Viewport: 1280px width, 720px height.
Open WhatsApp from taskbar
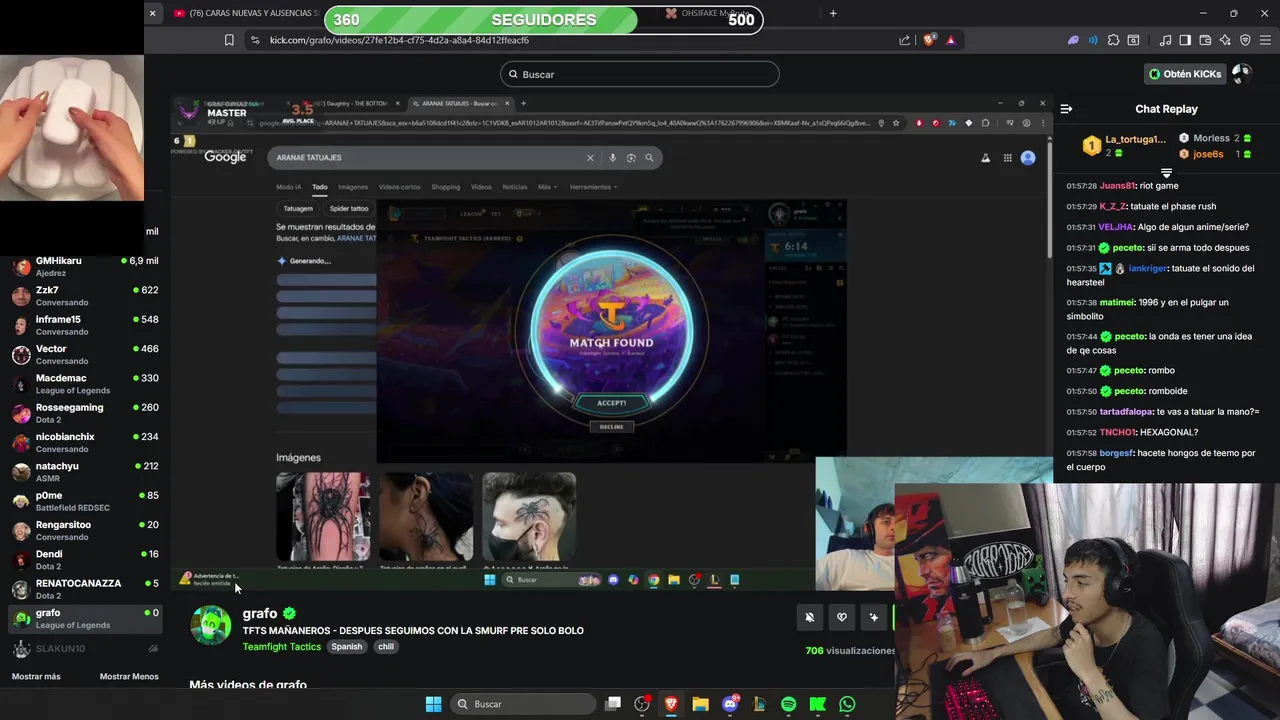847,704
